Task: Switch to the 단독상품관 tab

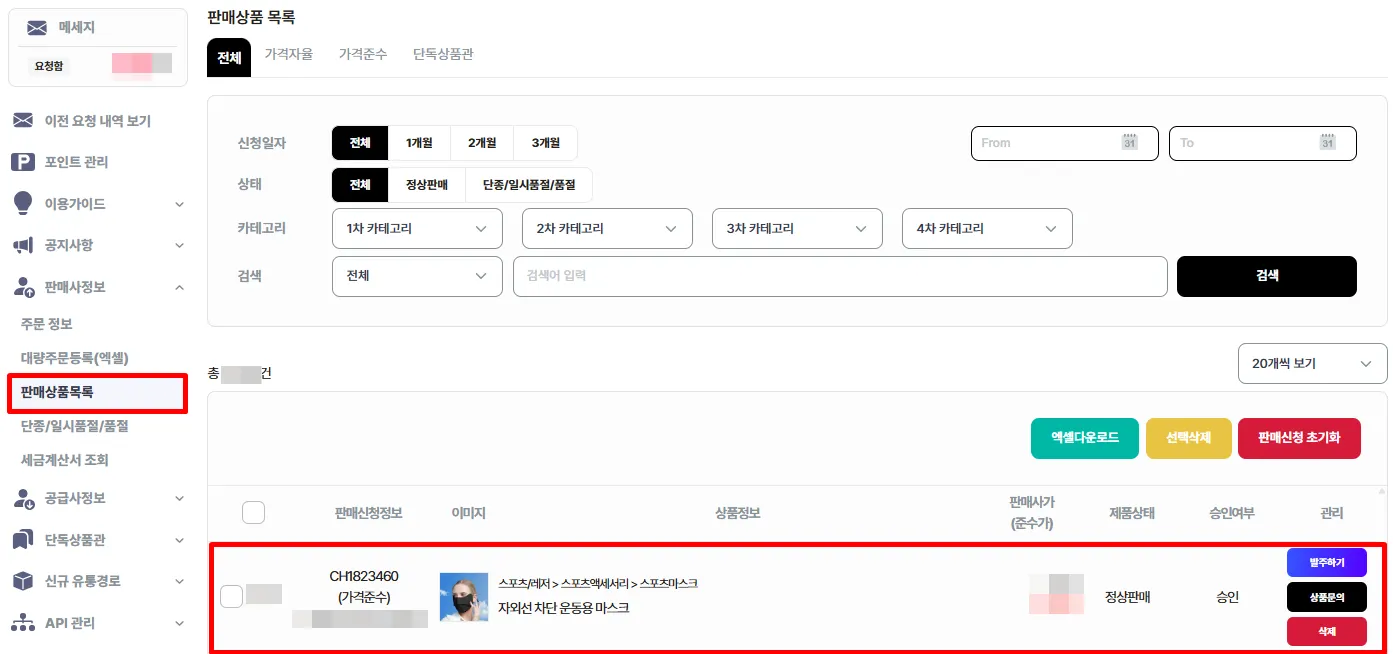Action: point(443,54)
